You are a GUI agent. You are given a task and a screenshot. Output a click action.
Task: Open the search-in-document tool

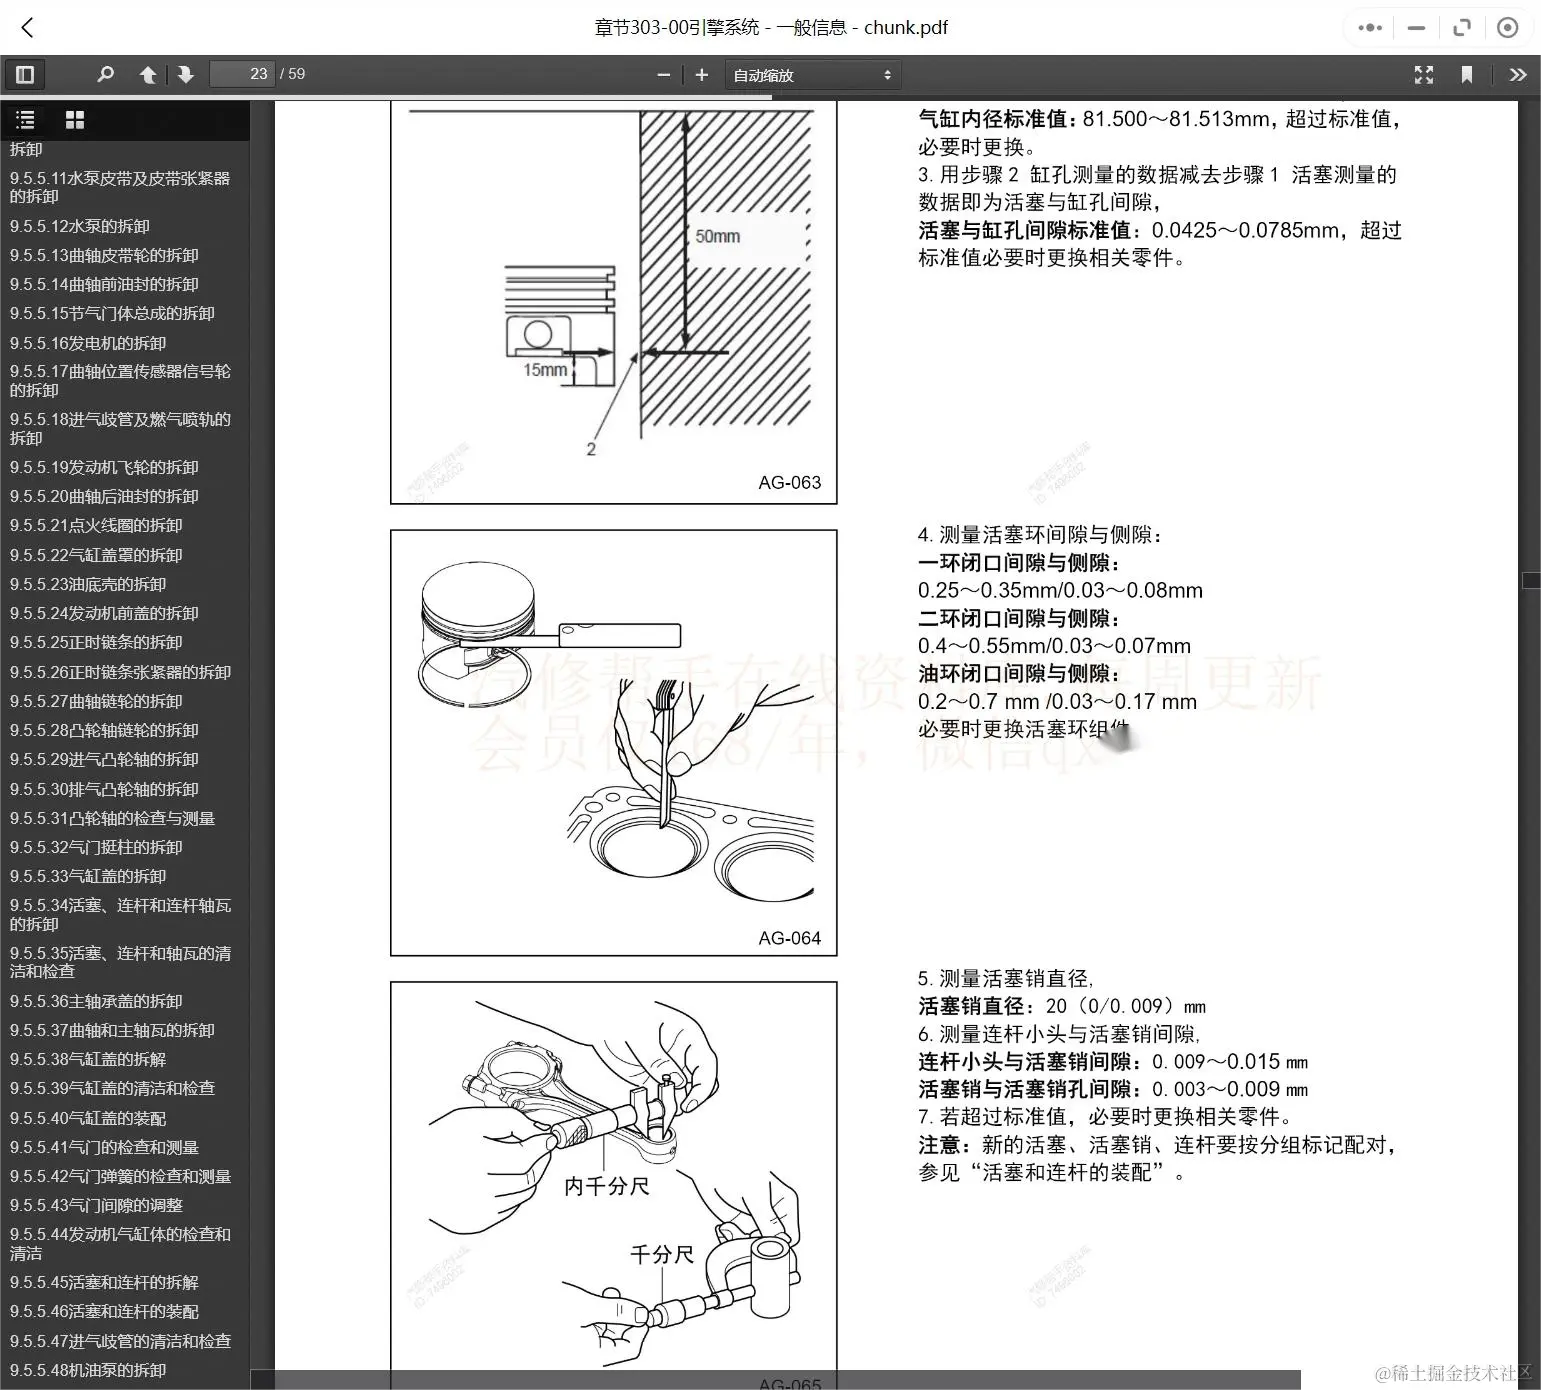(x=105, y=74)
